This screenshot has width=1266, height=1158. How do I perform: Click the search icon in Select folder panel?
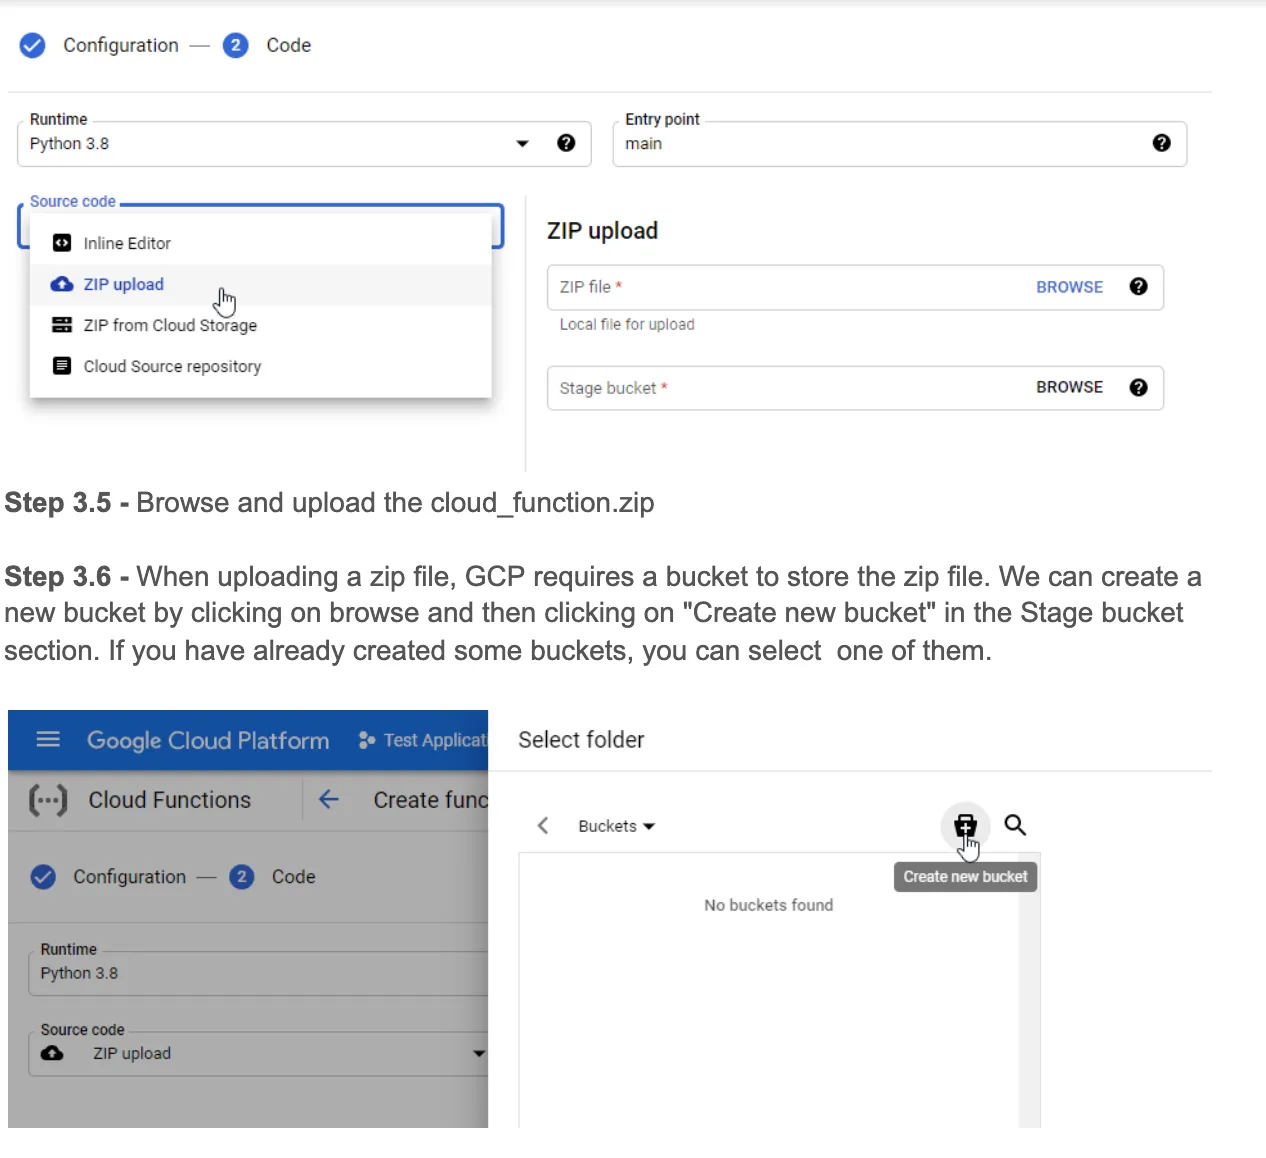tap(1014, 825)
